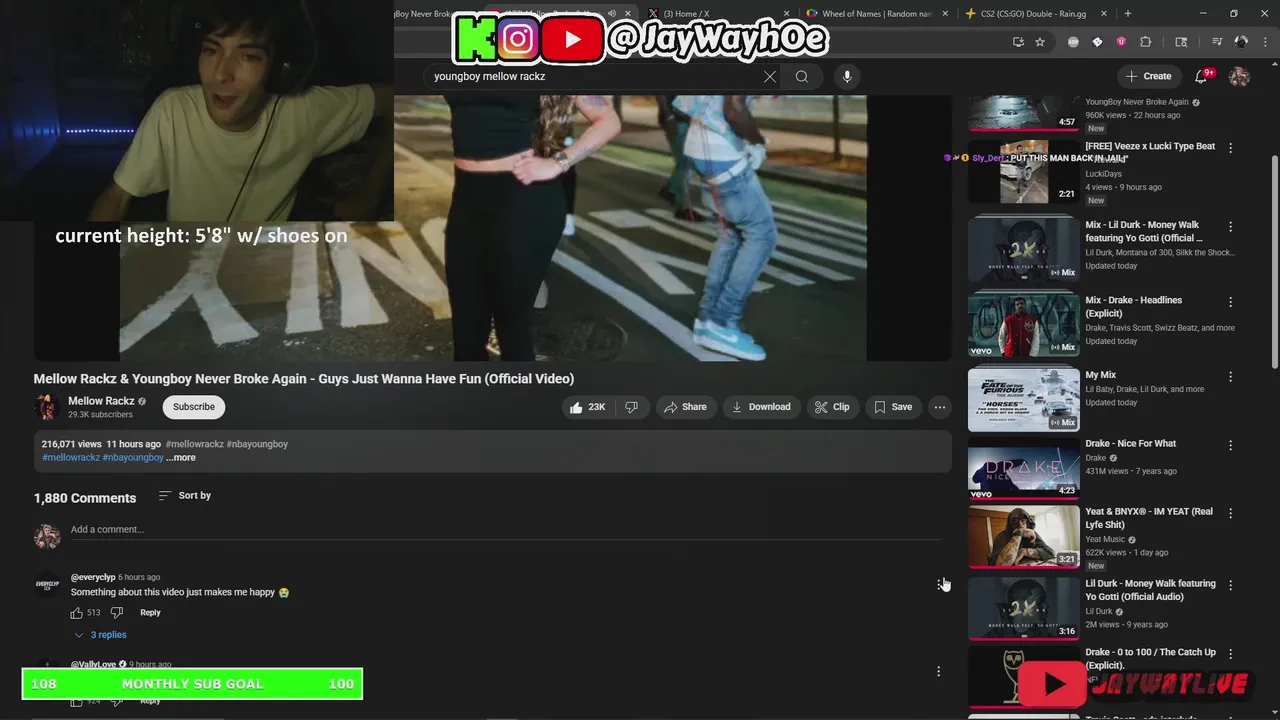Viewport: 1280px width, 720px height.
Task: Open menu for Drake Headlines mix
Action: (1231, 301)
